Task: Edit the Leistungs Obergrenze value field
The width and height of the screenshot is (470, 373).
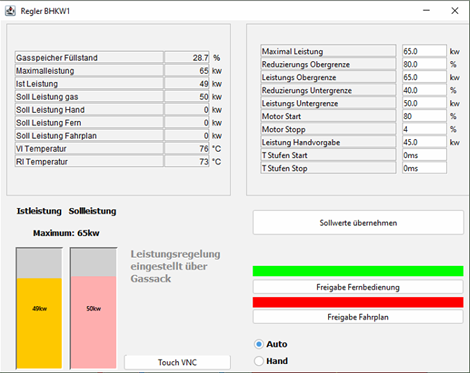Action: [424, 77]
